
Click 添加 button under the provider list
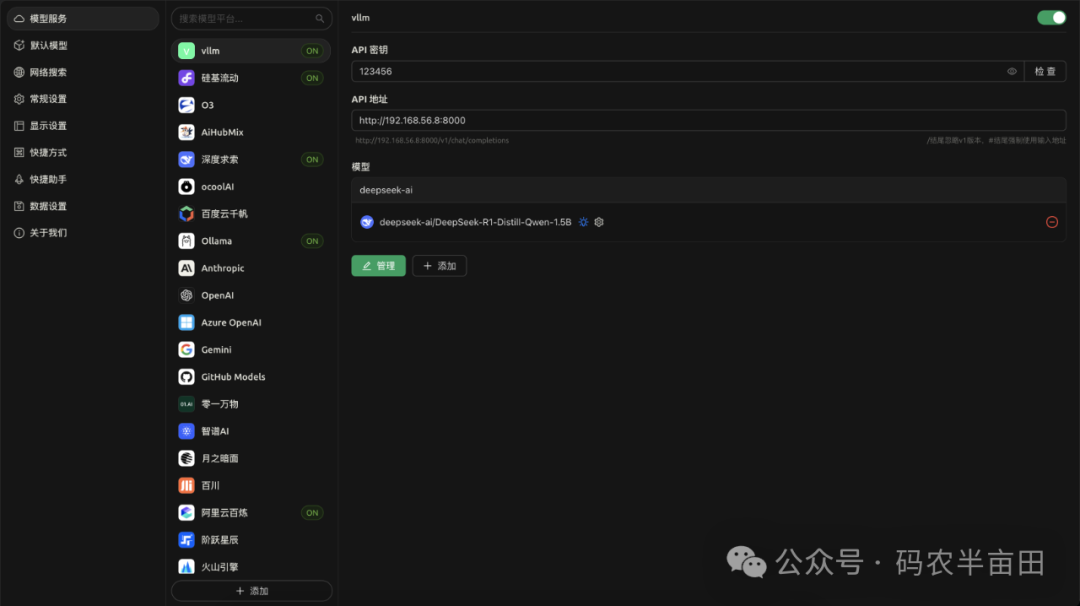(x=251, y=591)
